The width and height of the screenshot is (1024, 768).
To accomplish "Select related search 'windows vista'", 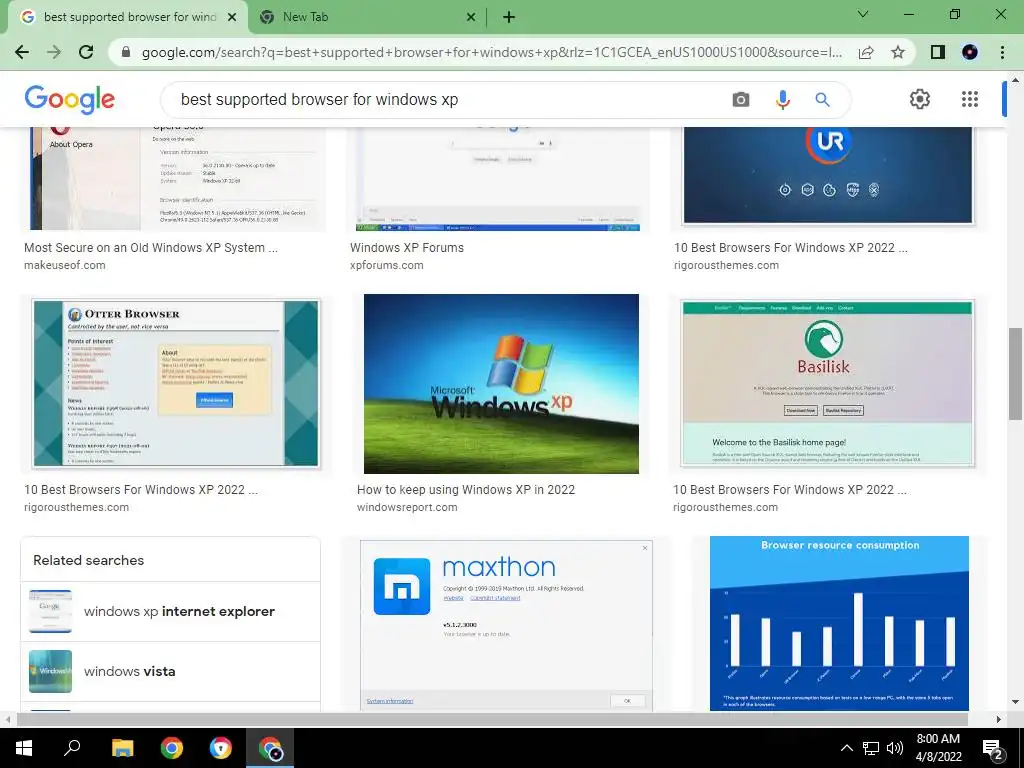I will pyautogui.click(x=170, y=671).
